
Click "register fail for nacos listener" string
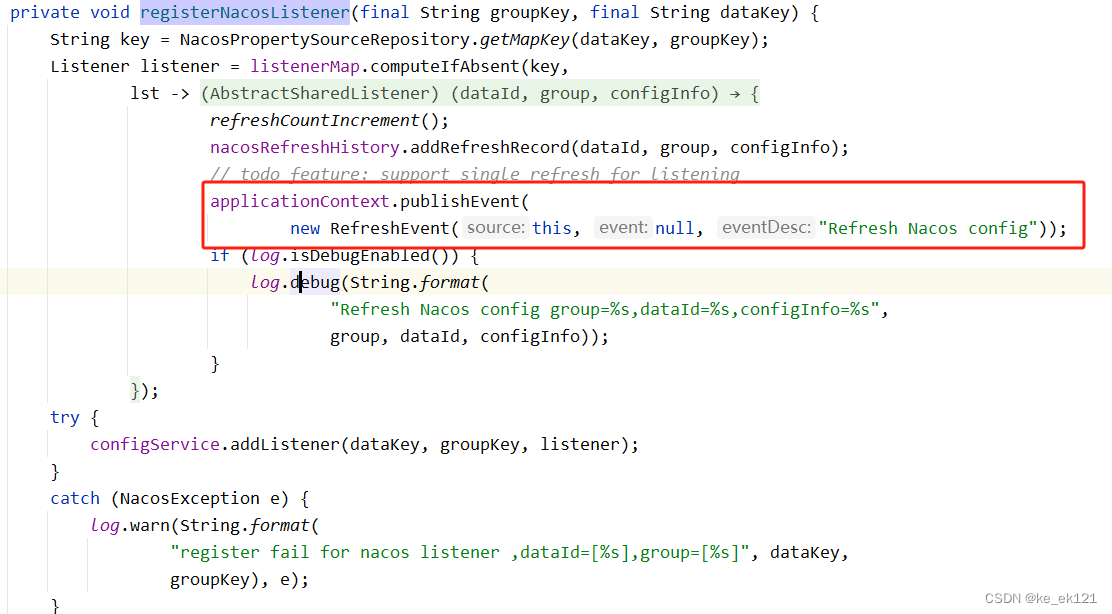(x=460, y=552)
